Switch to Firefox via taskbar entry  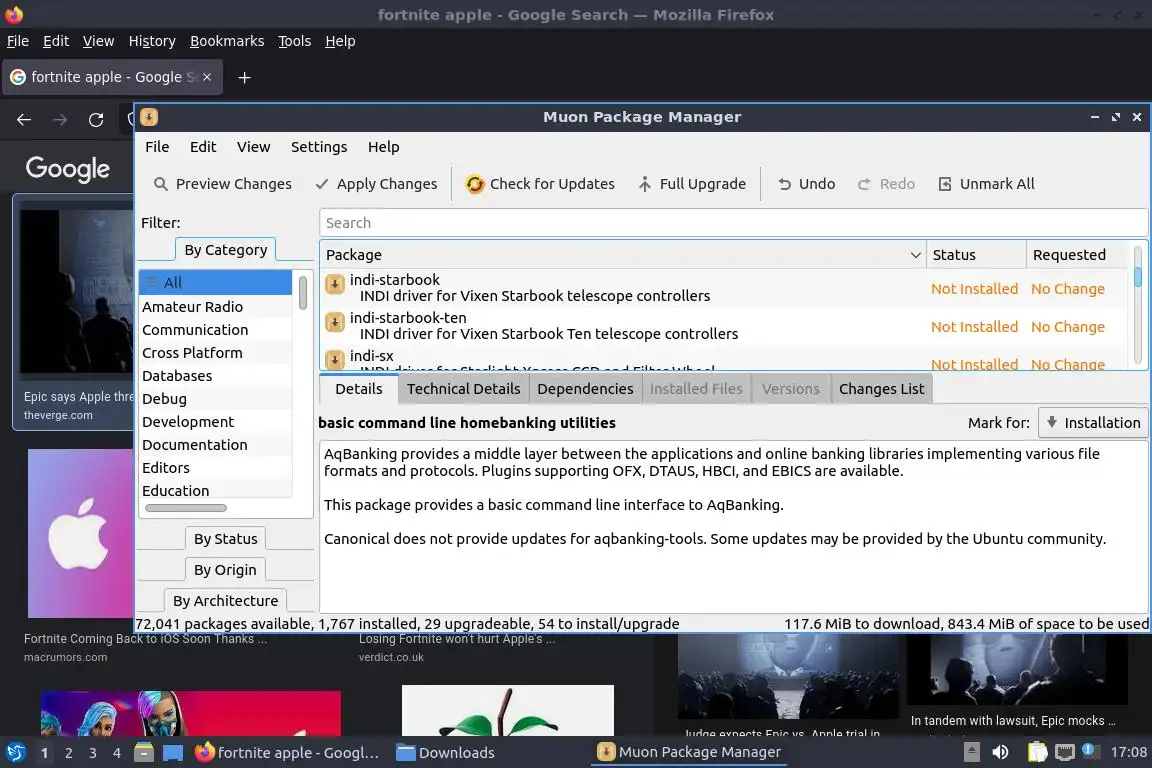(287, 753)
